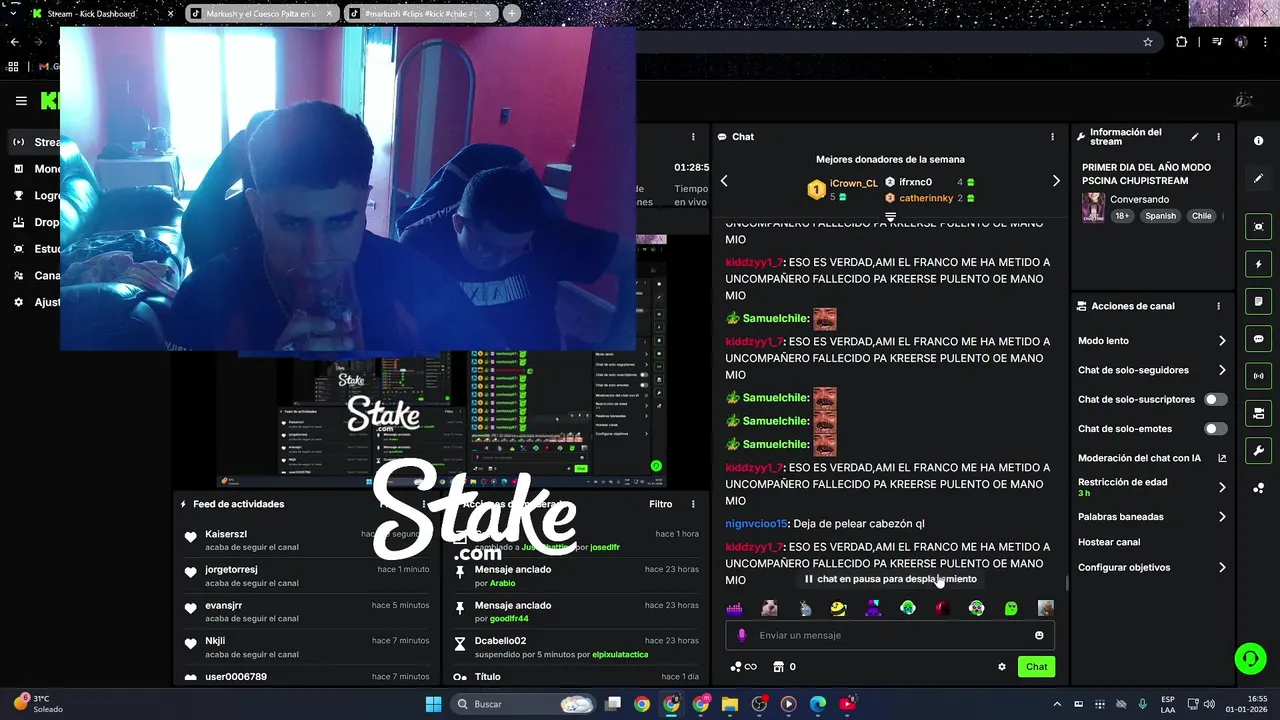Switch to #markush #clips #kick tab
The width and height of the screenshot is (1280, 720).
click(420, 14)
